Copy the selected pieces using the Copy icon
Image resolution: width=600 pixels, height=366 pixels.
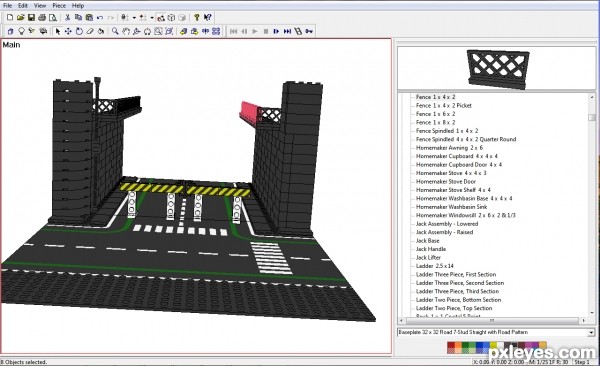pos(78,17)
